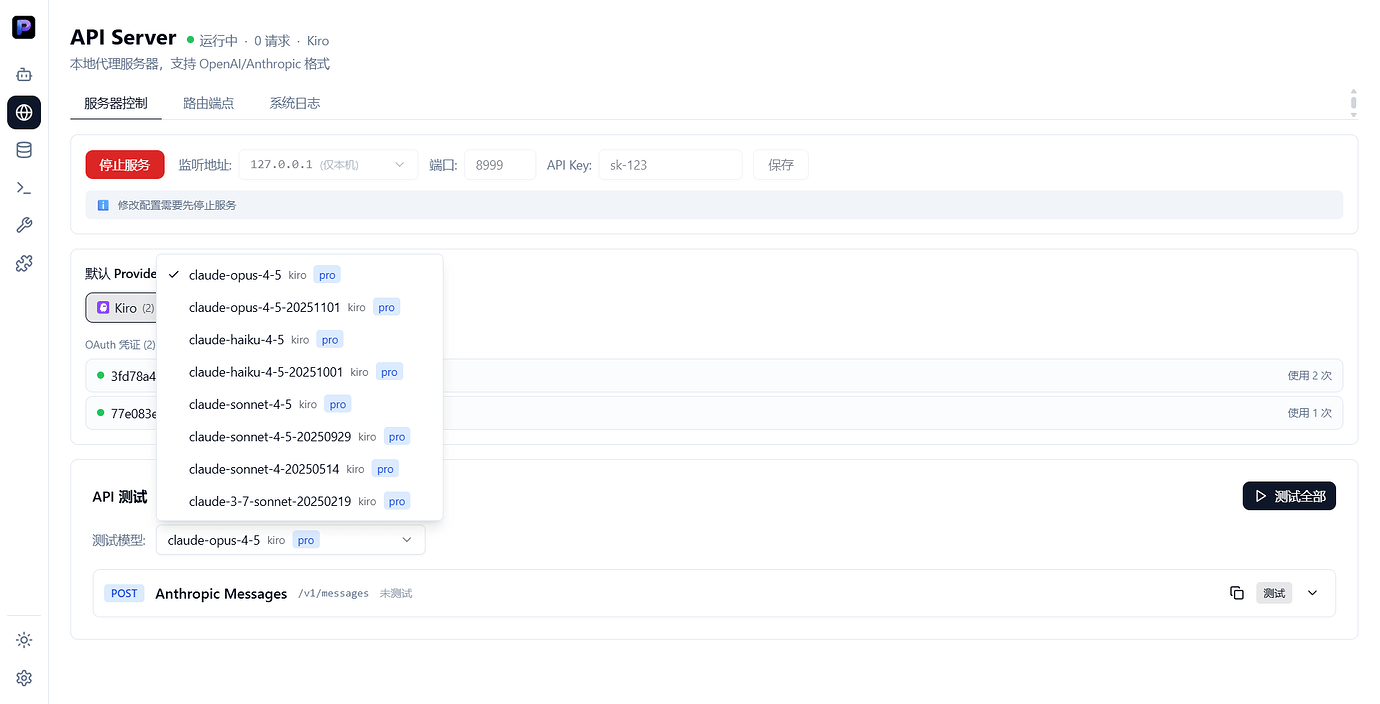1380x704 pixels.
Task: Expand the Anthropic Messages endpoint chevron
Action: coord(1313,593)
